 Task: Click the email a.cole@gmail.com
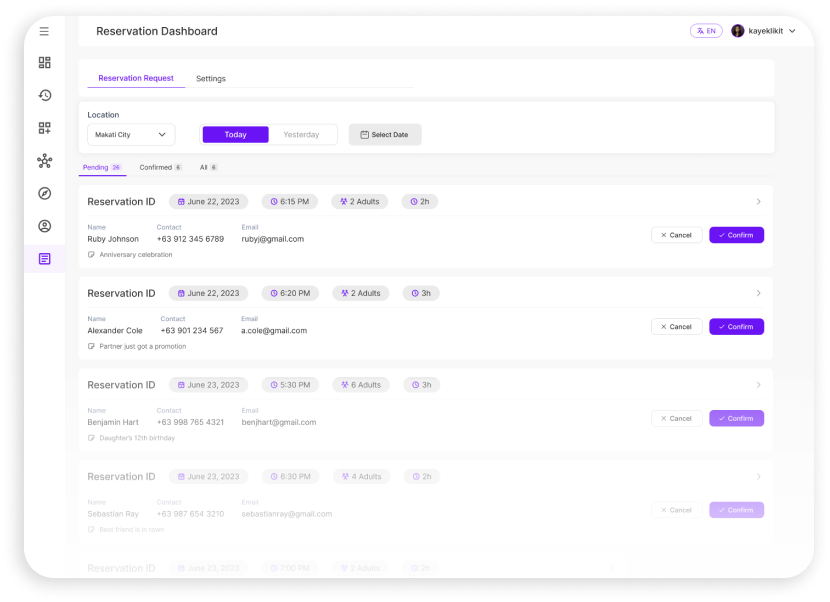[x=274, y=330]
